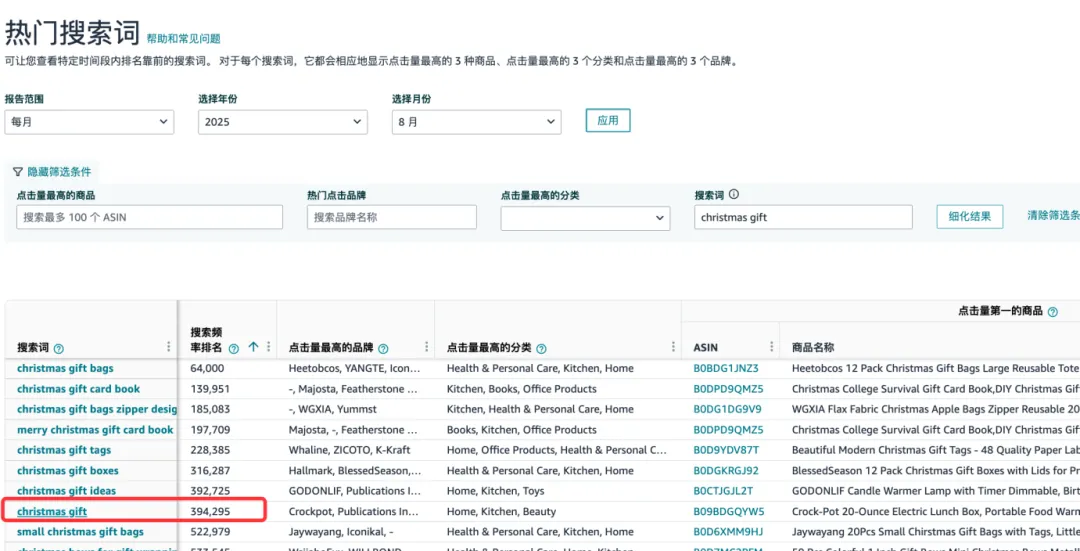This screenshot has width=1080, height=551.
Task: Click help icon beside 点击量最高的品牌 header
Action: point(383,349)
